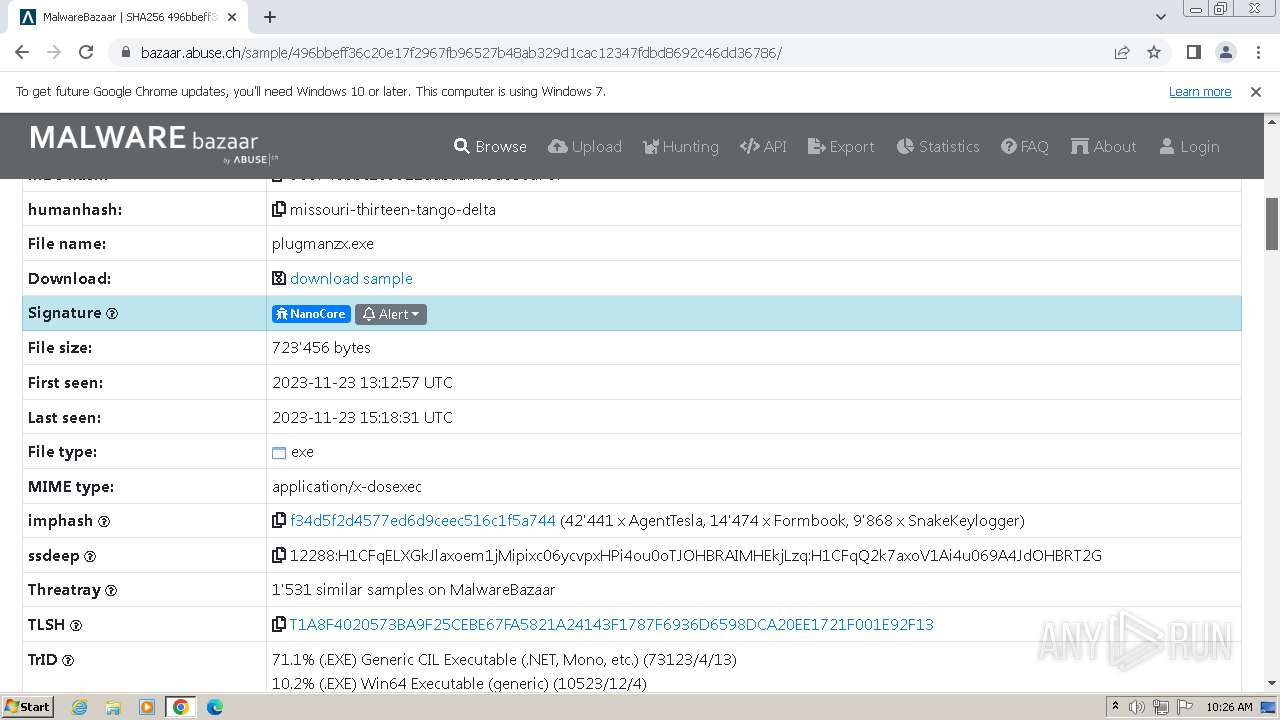Go back to previous page
Screen dimensions: 1280x720
pyautogui.click(x=22, y=52)
